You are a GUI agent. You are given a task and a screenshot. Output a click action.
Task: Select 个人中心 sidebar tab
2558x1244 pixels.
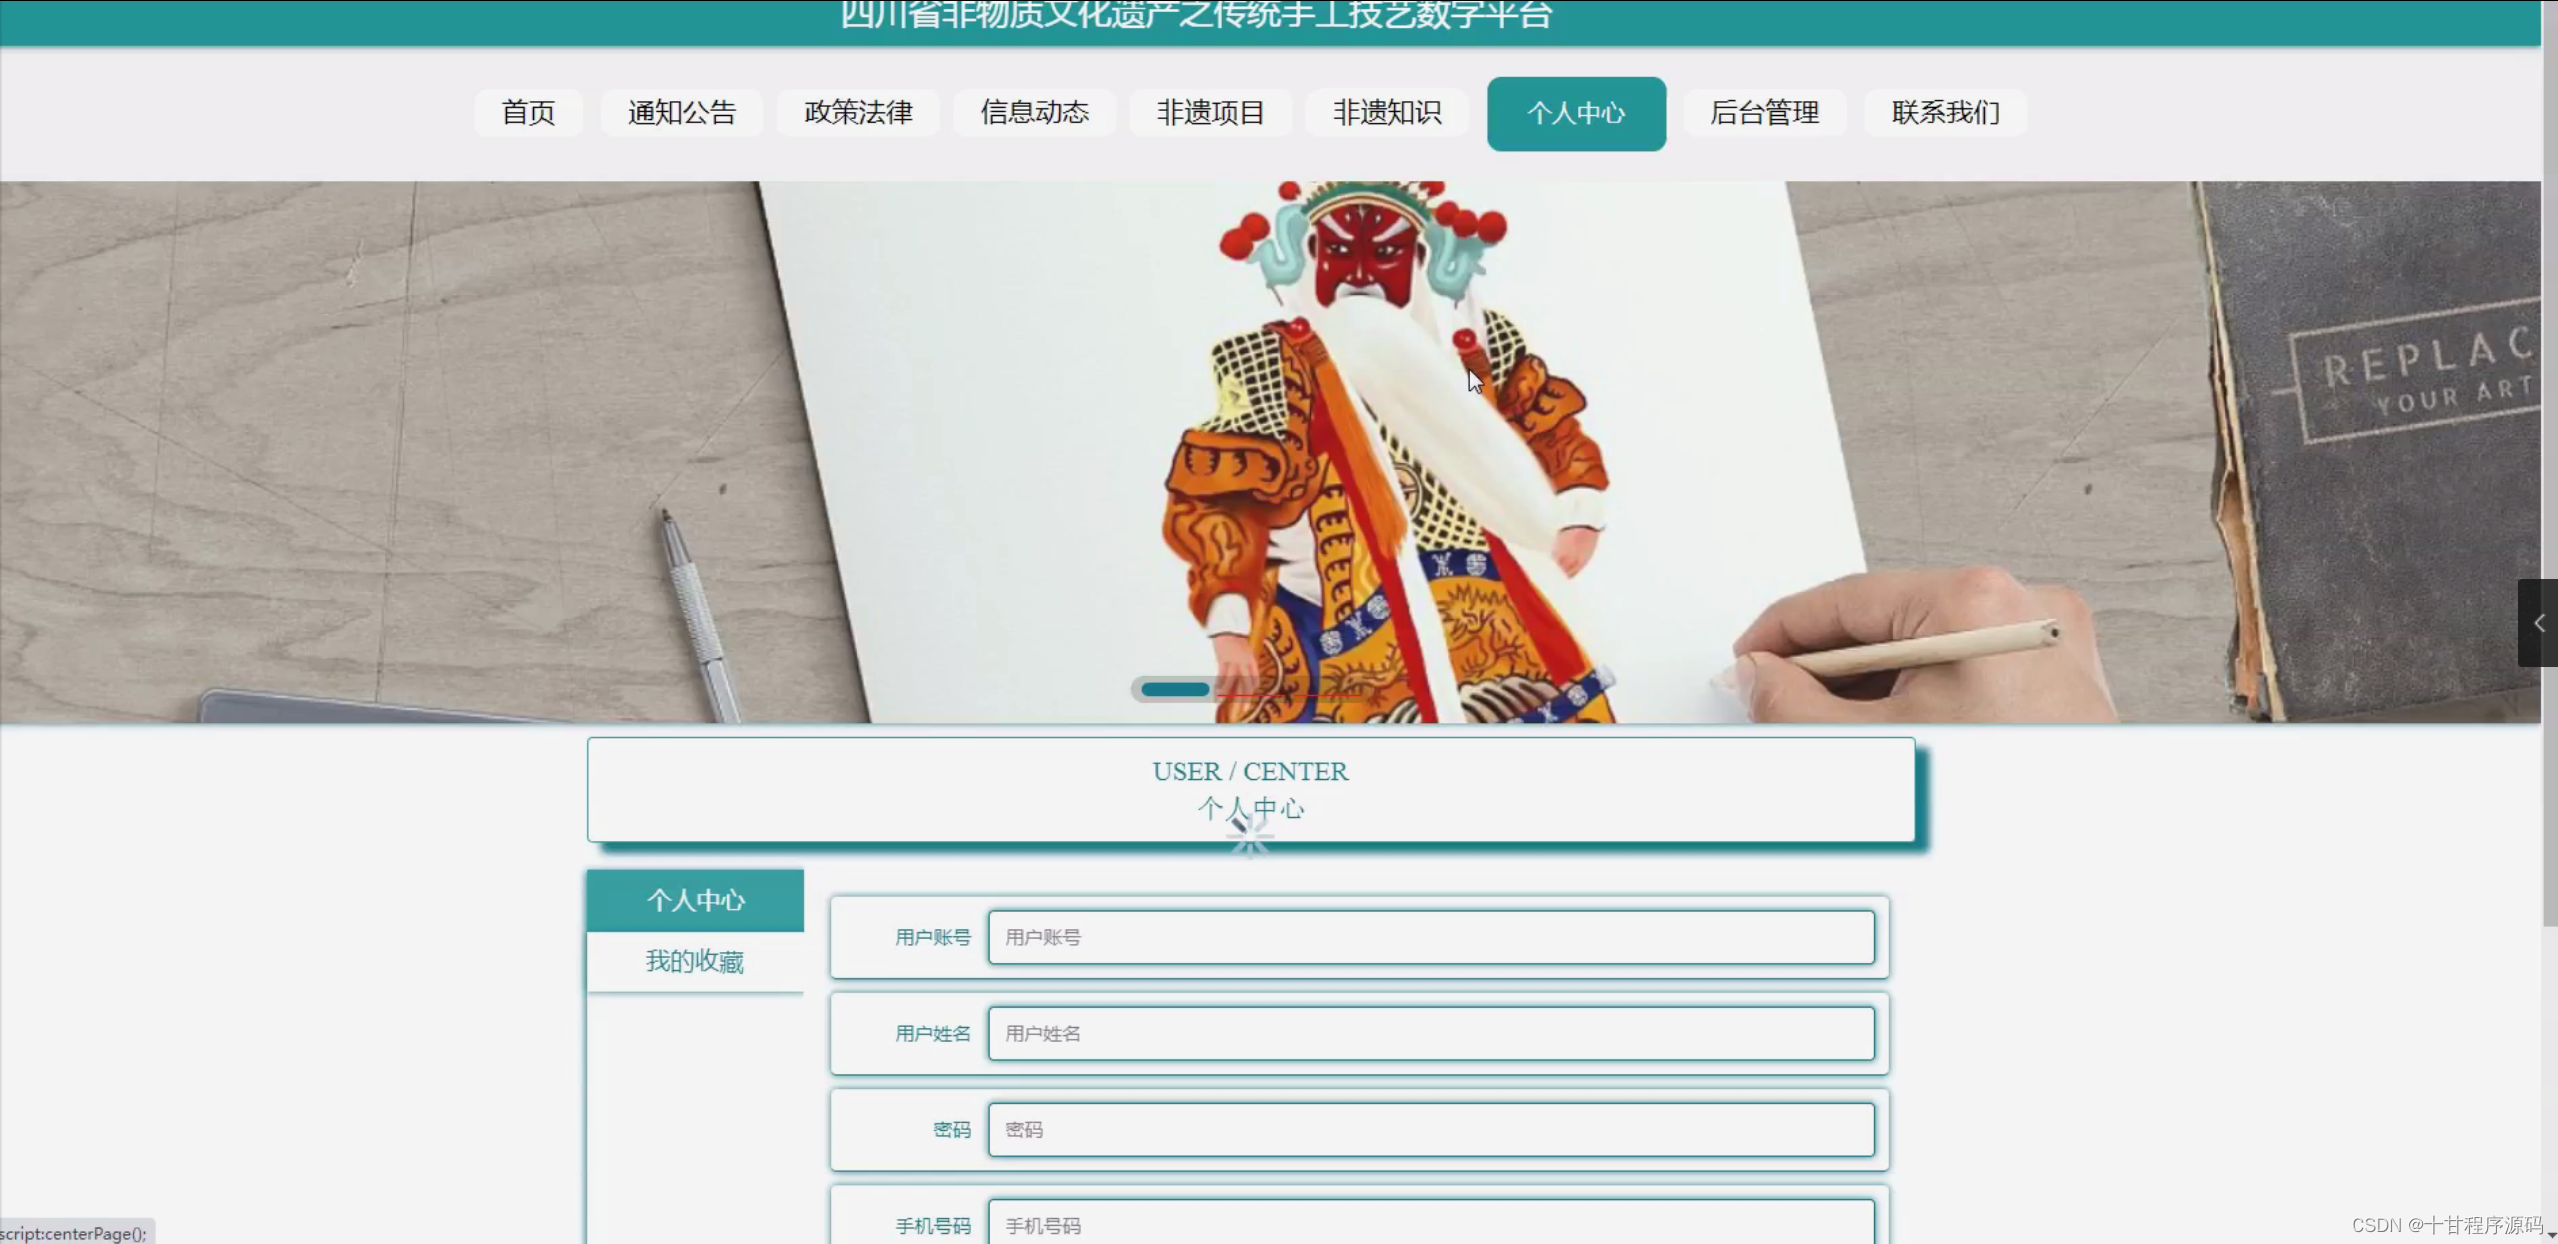pos(695,900)
